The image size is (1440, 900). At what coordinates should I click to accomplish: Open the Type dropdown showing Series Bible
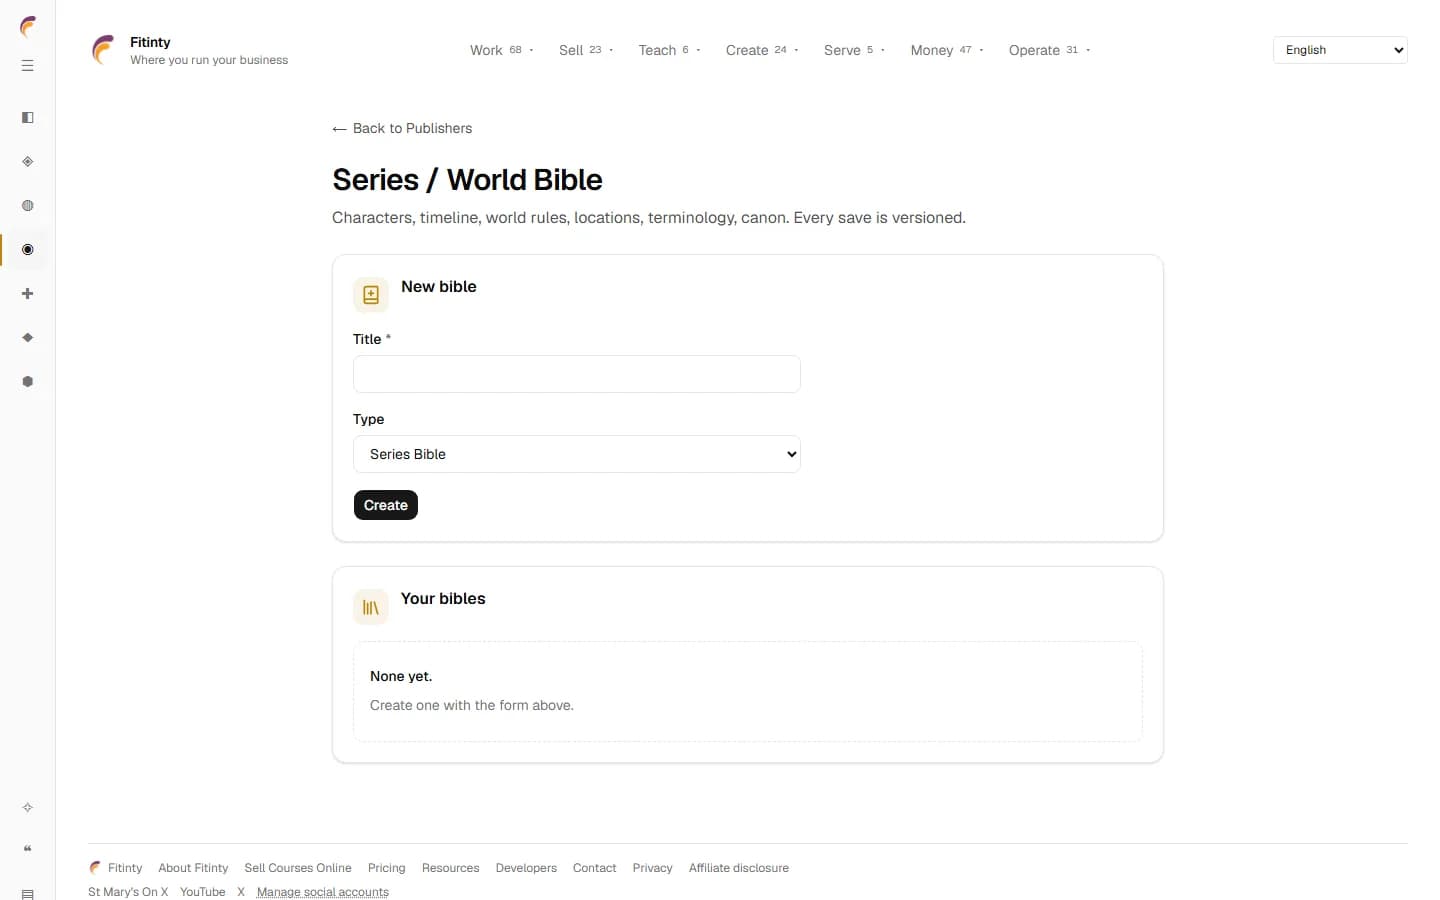(577, 454)
